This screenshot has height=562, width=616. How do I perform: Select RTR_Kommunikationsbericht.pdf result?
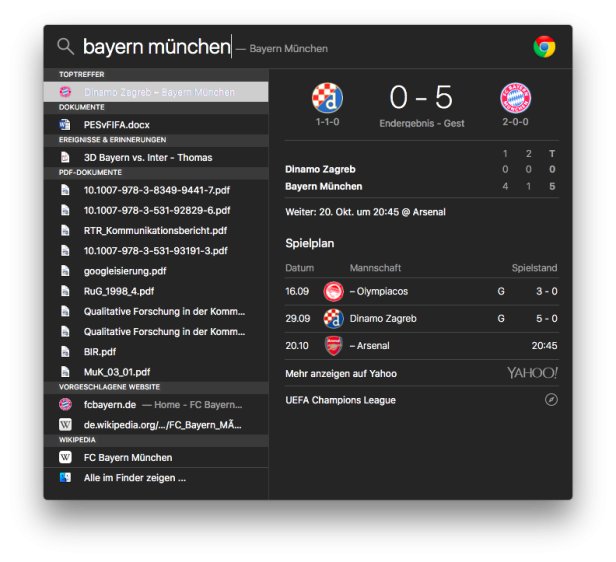click(156, 231)
